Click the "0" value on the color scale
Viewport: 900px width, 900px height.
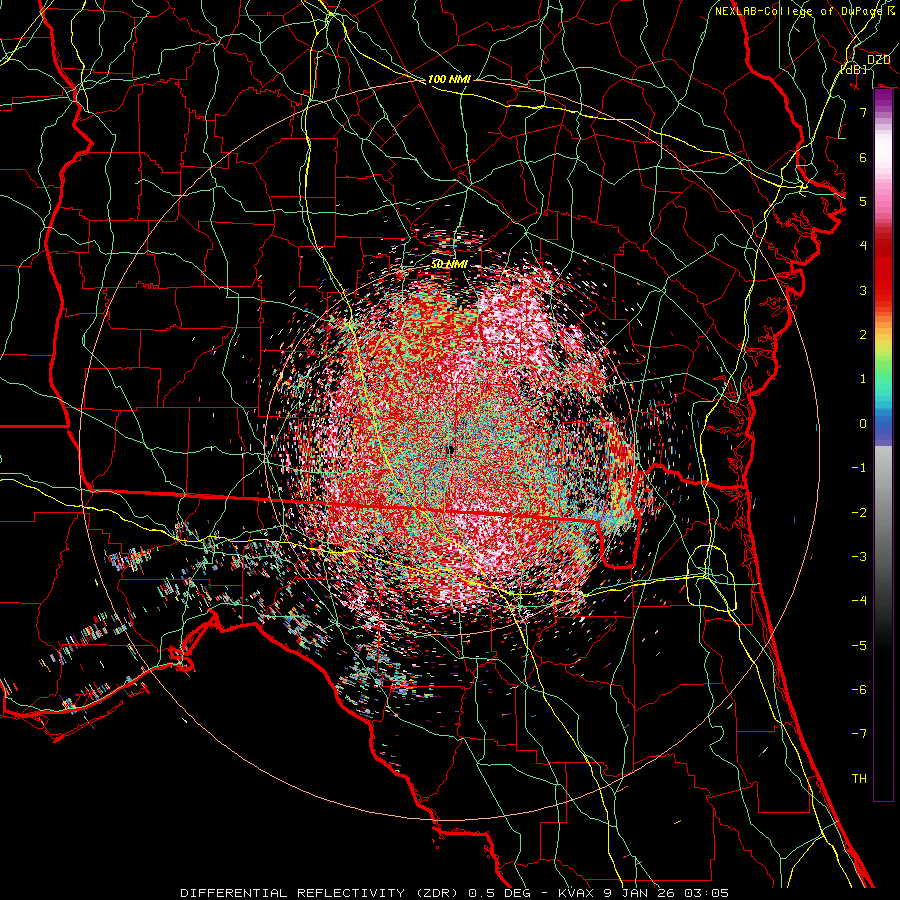(x=863, y=424)
